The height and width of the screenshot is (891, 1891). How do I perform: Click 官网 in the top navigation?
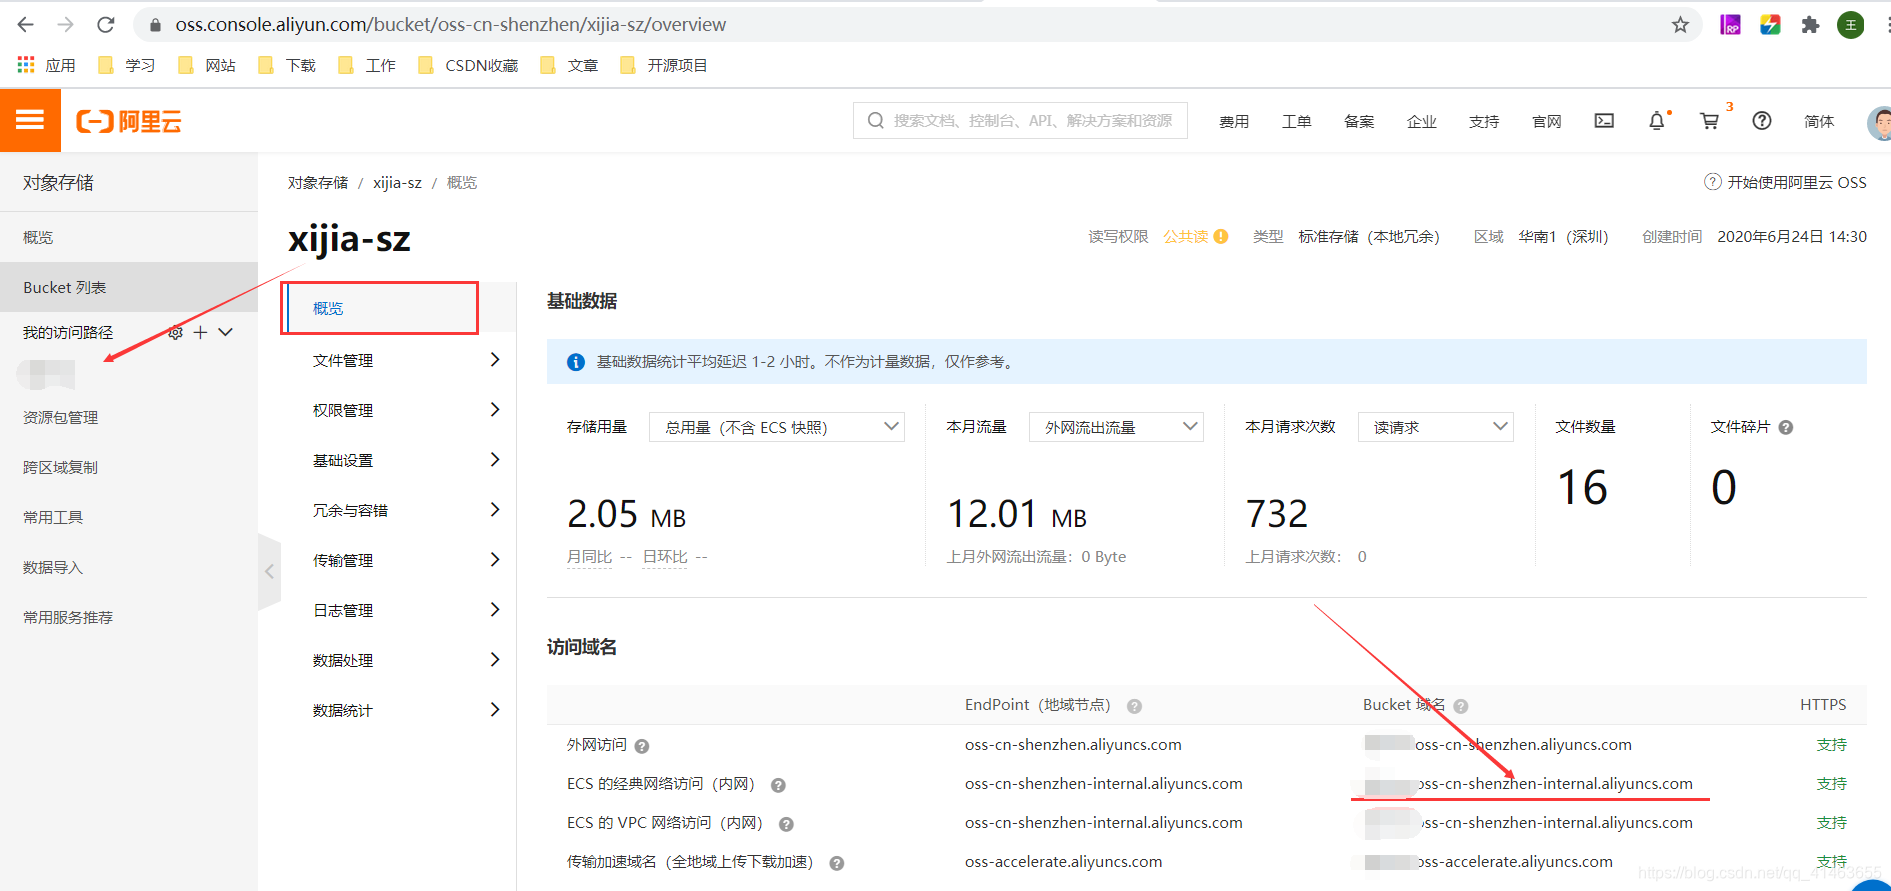[x=1547, y=121]
